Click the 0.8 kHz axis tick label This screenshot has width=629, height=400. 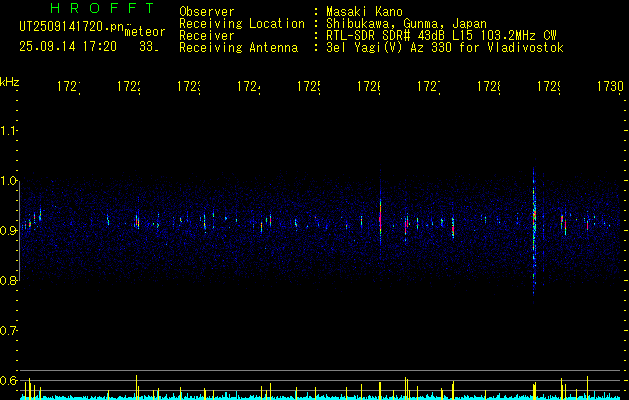[x=8, y=280]
